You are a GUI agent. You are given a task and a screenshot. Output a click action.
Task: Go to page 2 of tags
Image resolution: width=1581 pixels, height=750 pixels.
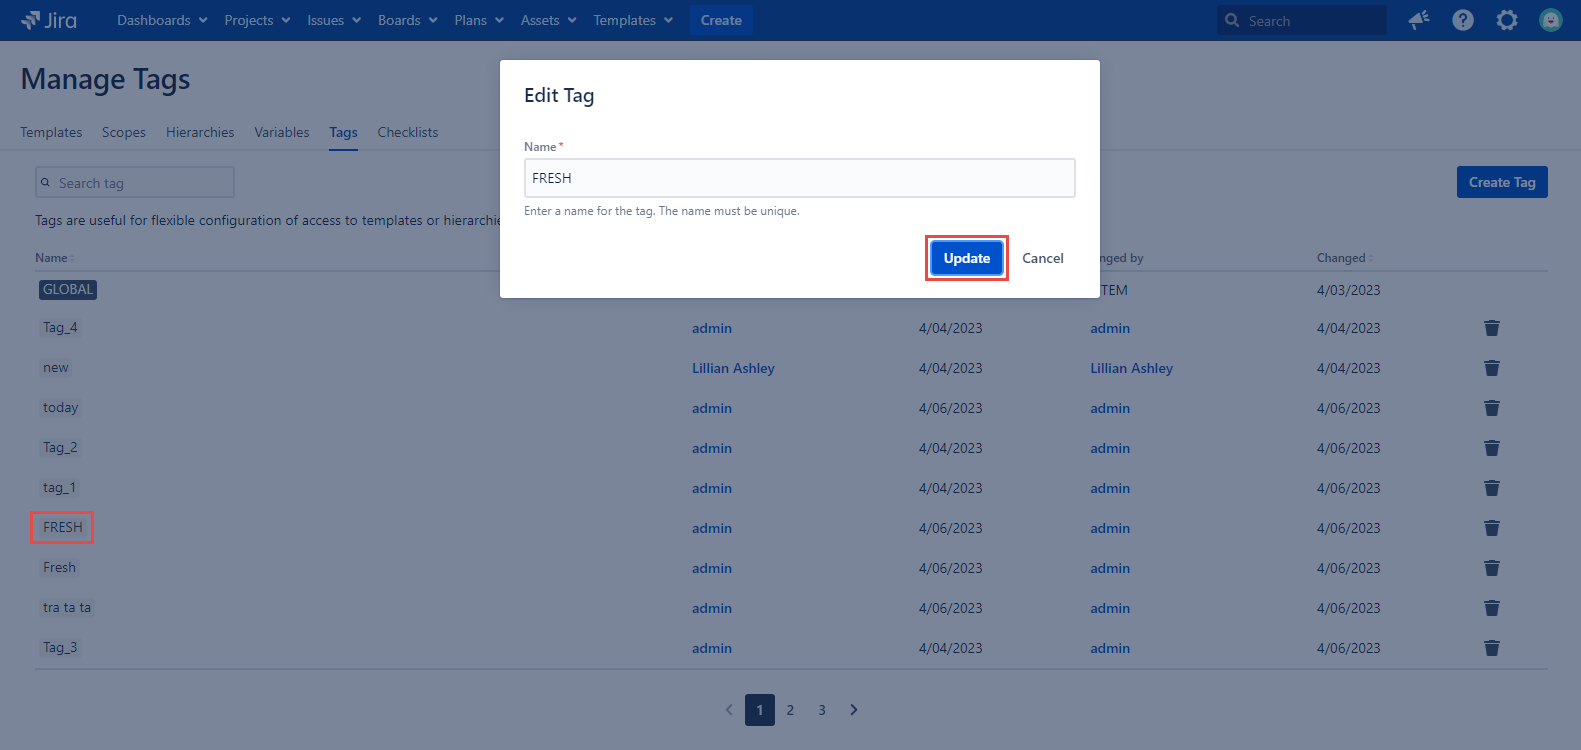point(790,710)
